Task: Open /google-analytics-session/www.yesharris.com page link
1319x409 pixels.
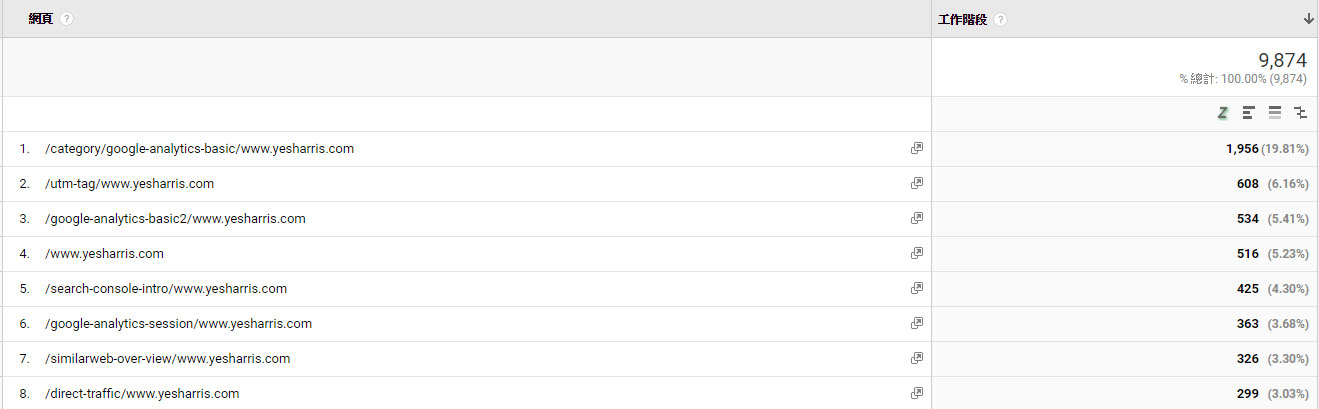Action: (178, 324)
